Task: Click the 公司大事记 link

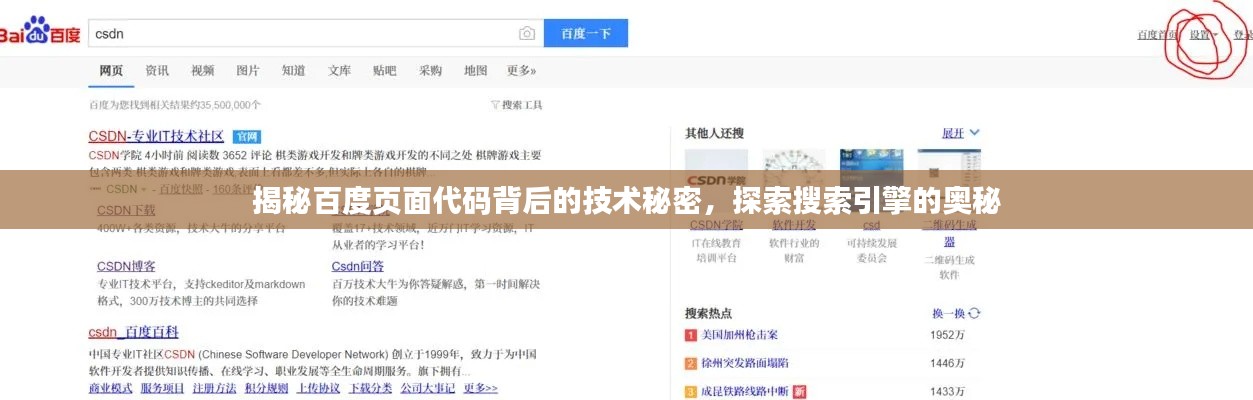Action: [x=427, y=388]
